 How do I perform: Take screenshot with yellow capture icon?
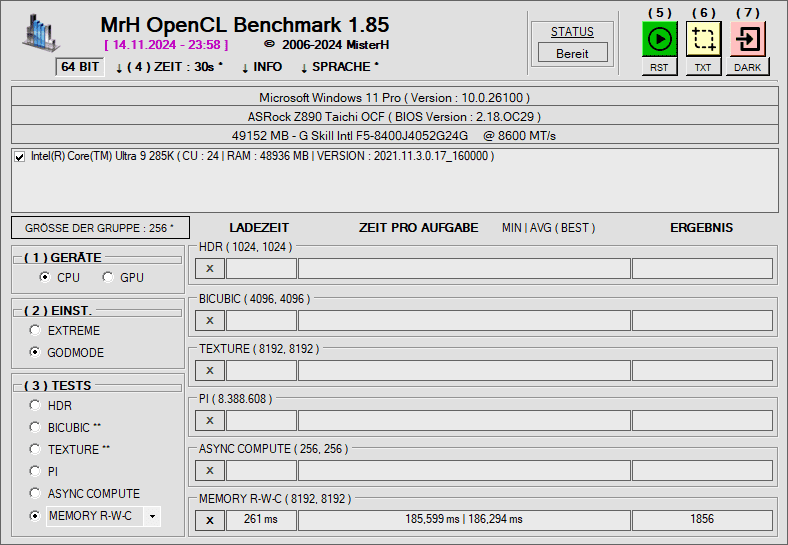click(703, 39)
